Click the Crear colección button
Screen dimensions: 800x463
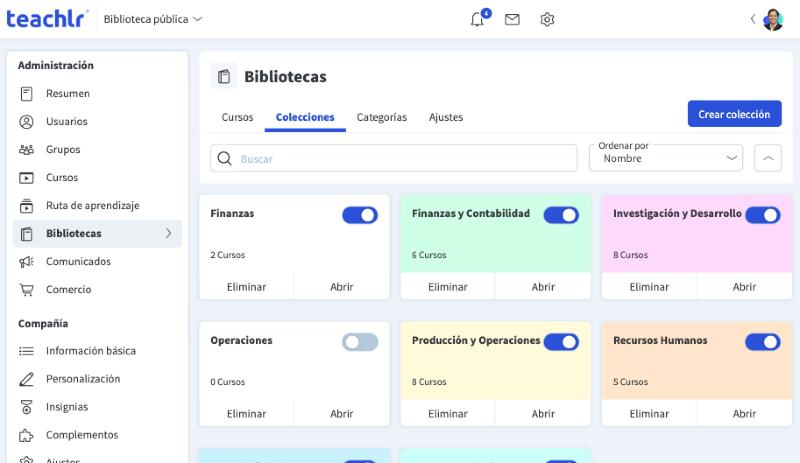(x=734, y=114)
